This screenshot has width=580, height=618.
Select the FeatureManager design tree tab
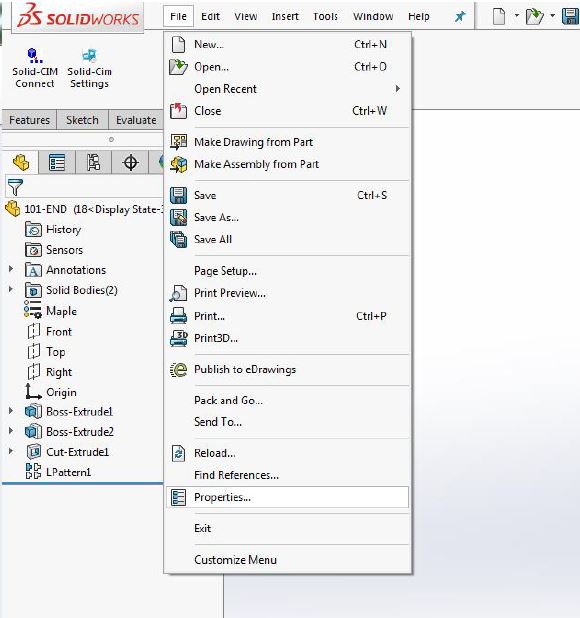pos(20,162)
